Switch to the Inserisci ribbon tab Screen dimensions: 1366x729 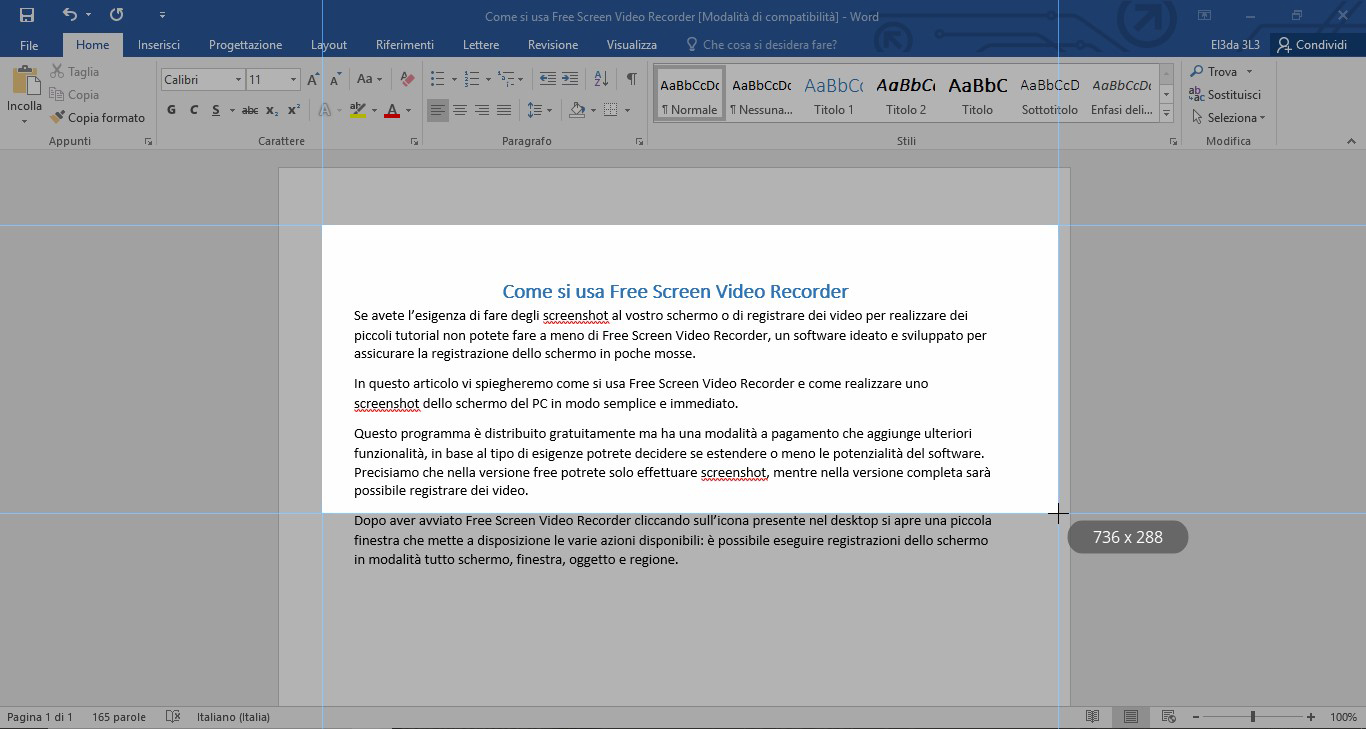[159, 45]
